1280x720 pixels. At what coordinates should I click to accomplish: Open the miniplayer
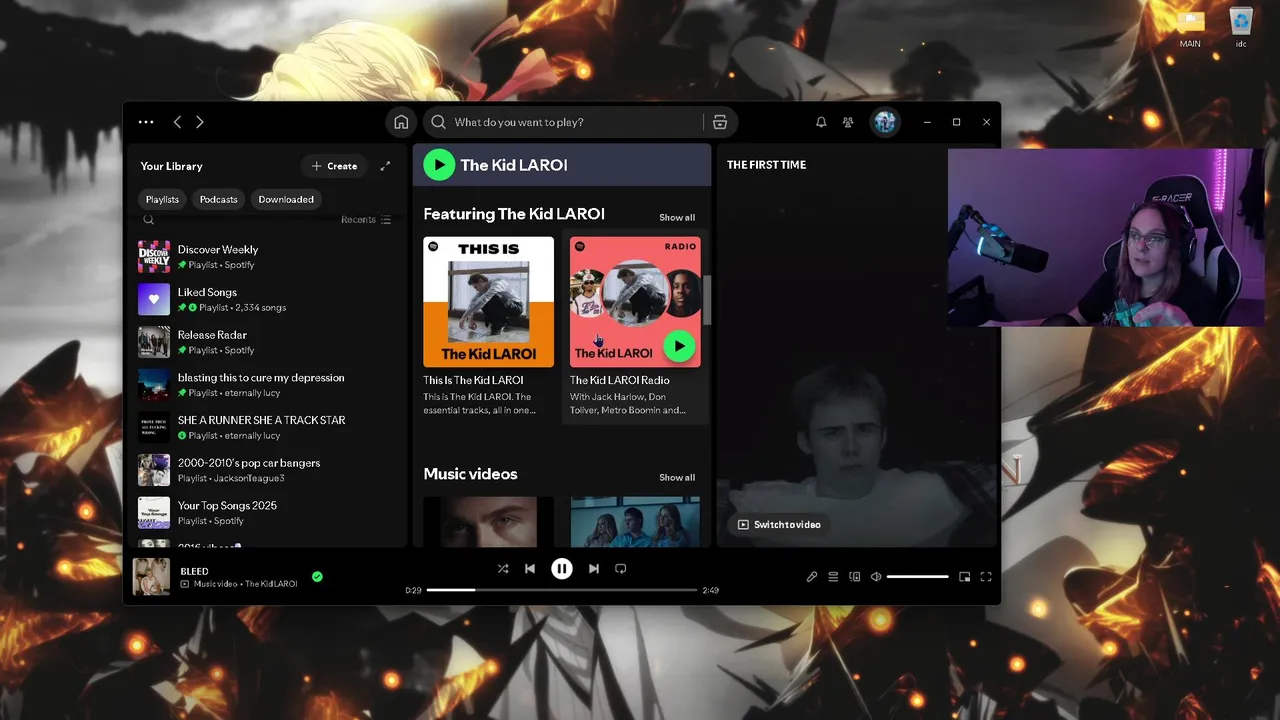point(965,577)
